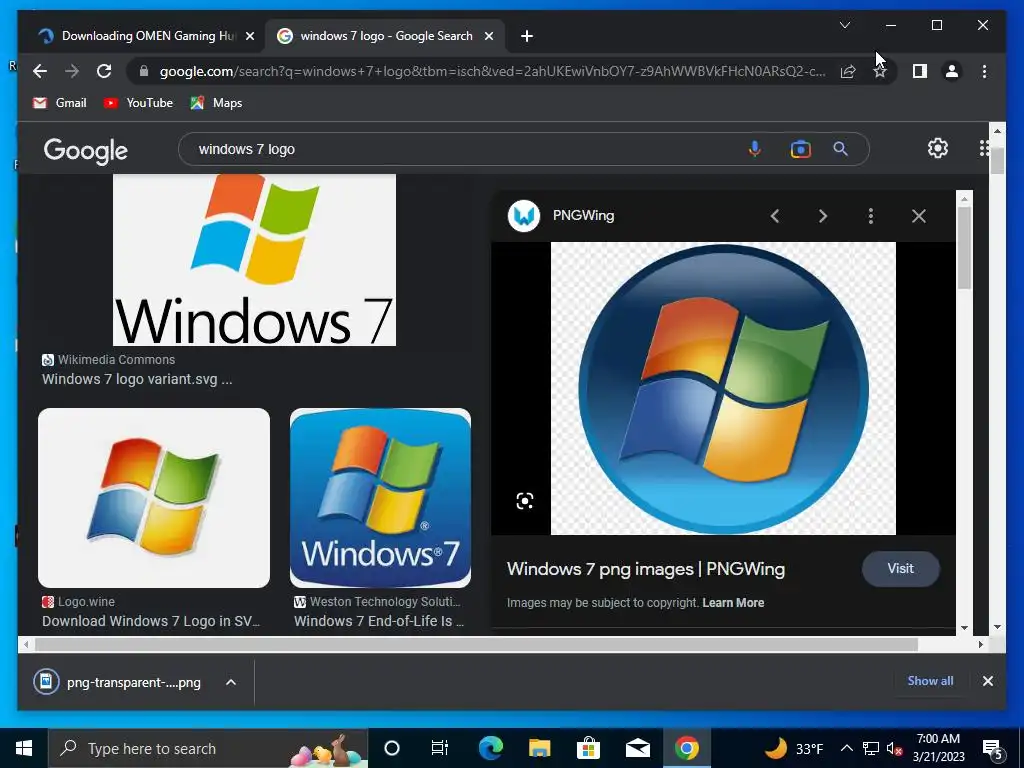The width and height of the screenshot is (1024, 768).
Task: Click Windows 7 logo variant.svg caption
Action: point(137,379)
